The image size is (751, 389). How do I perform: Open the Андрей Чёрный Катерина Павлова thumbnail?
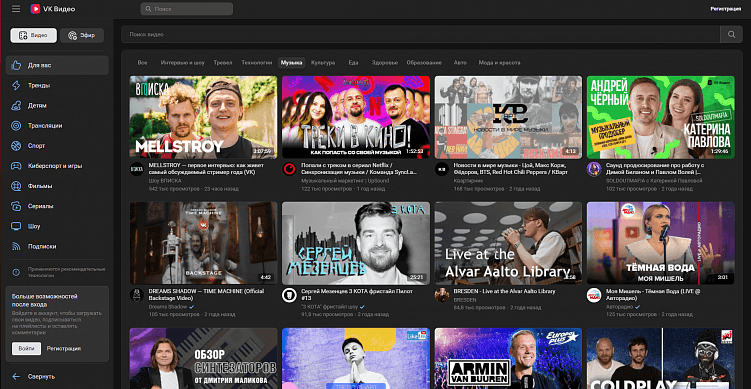pyautogui.click(x=660, y=117)
